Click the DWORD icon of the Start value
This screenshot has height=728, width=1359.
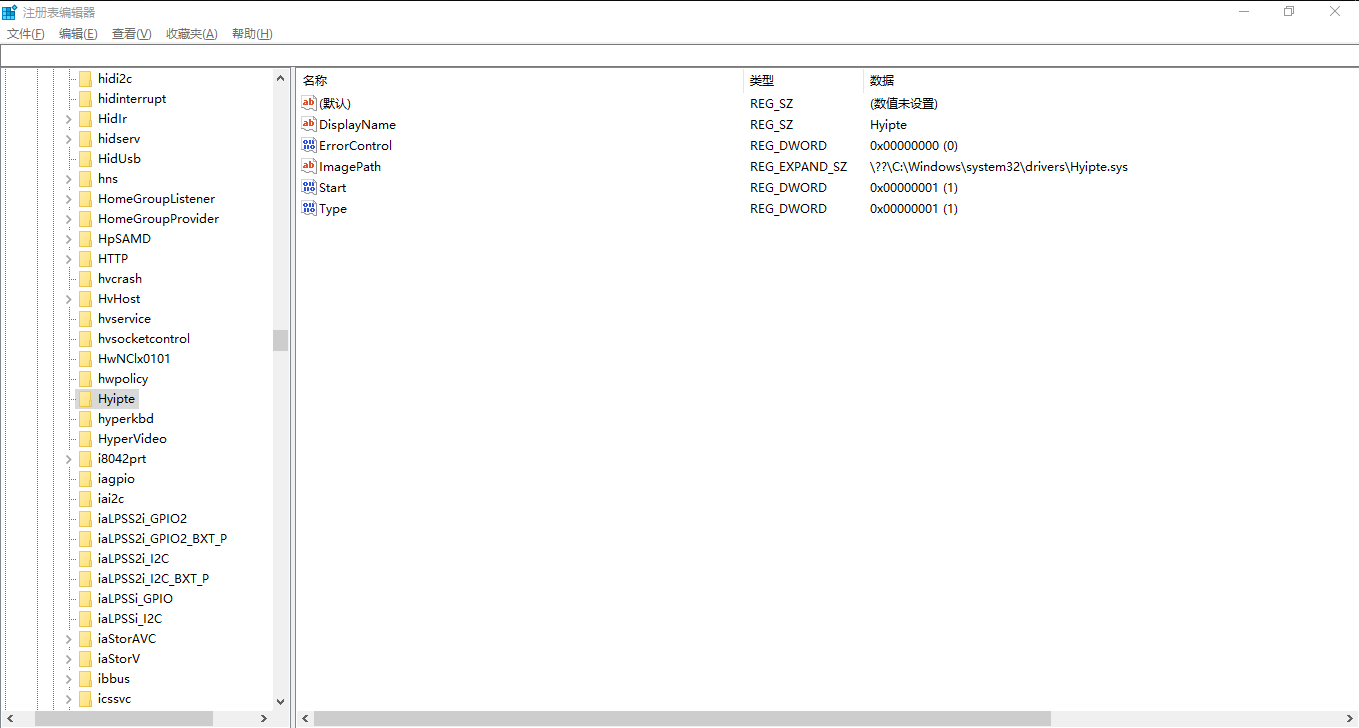tap(309, 187)
